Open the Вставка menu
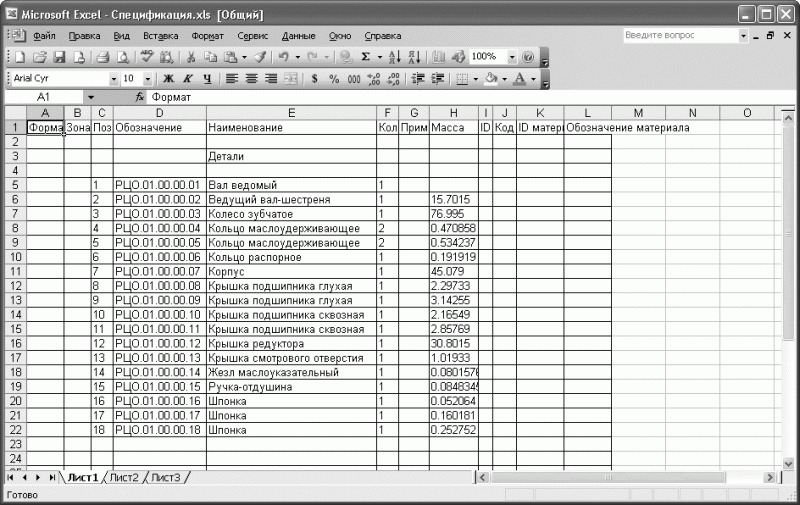The image size is (800, 505). 161,36
